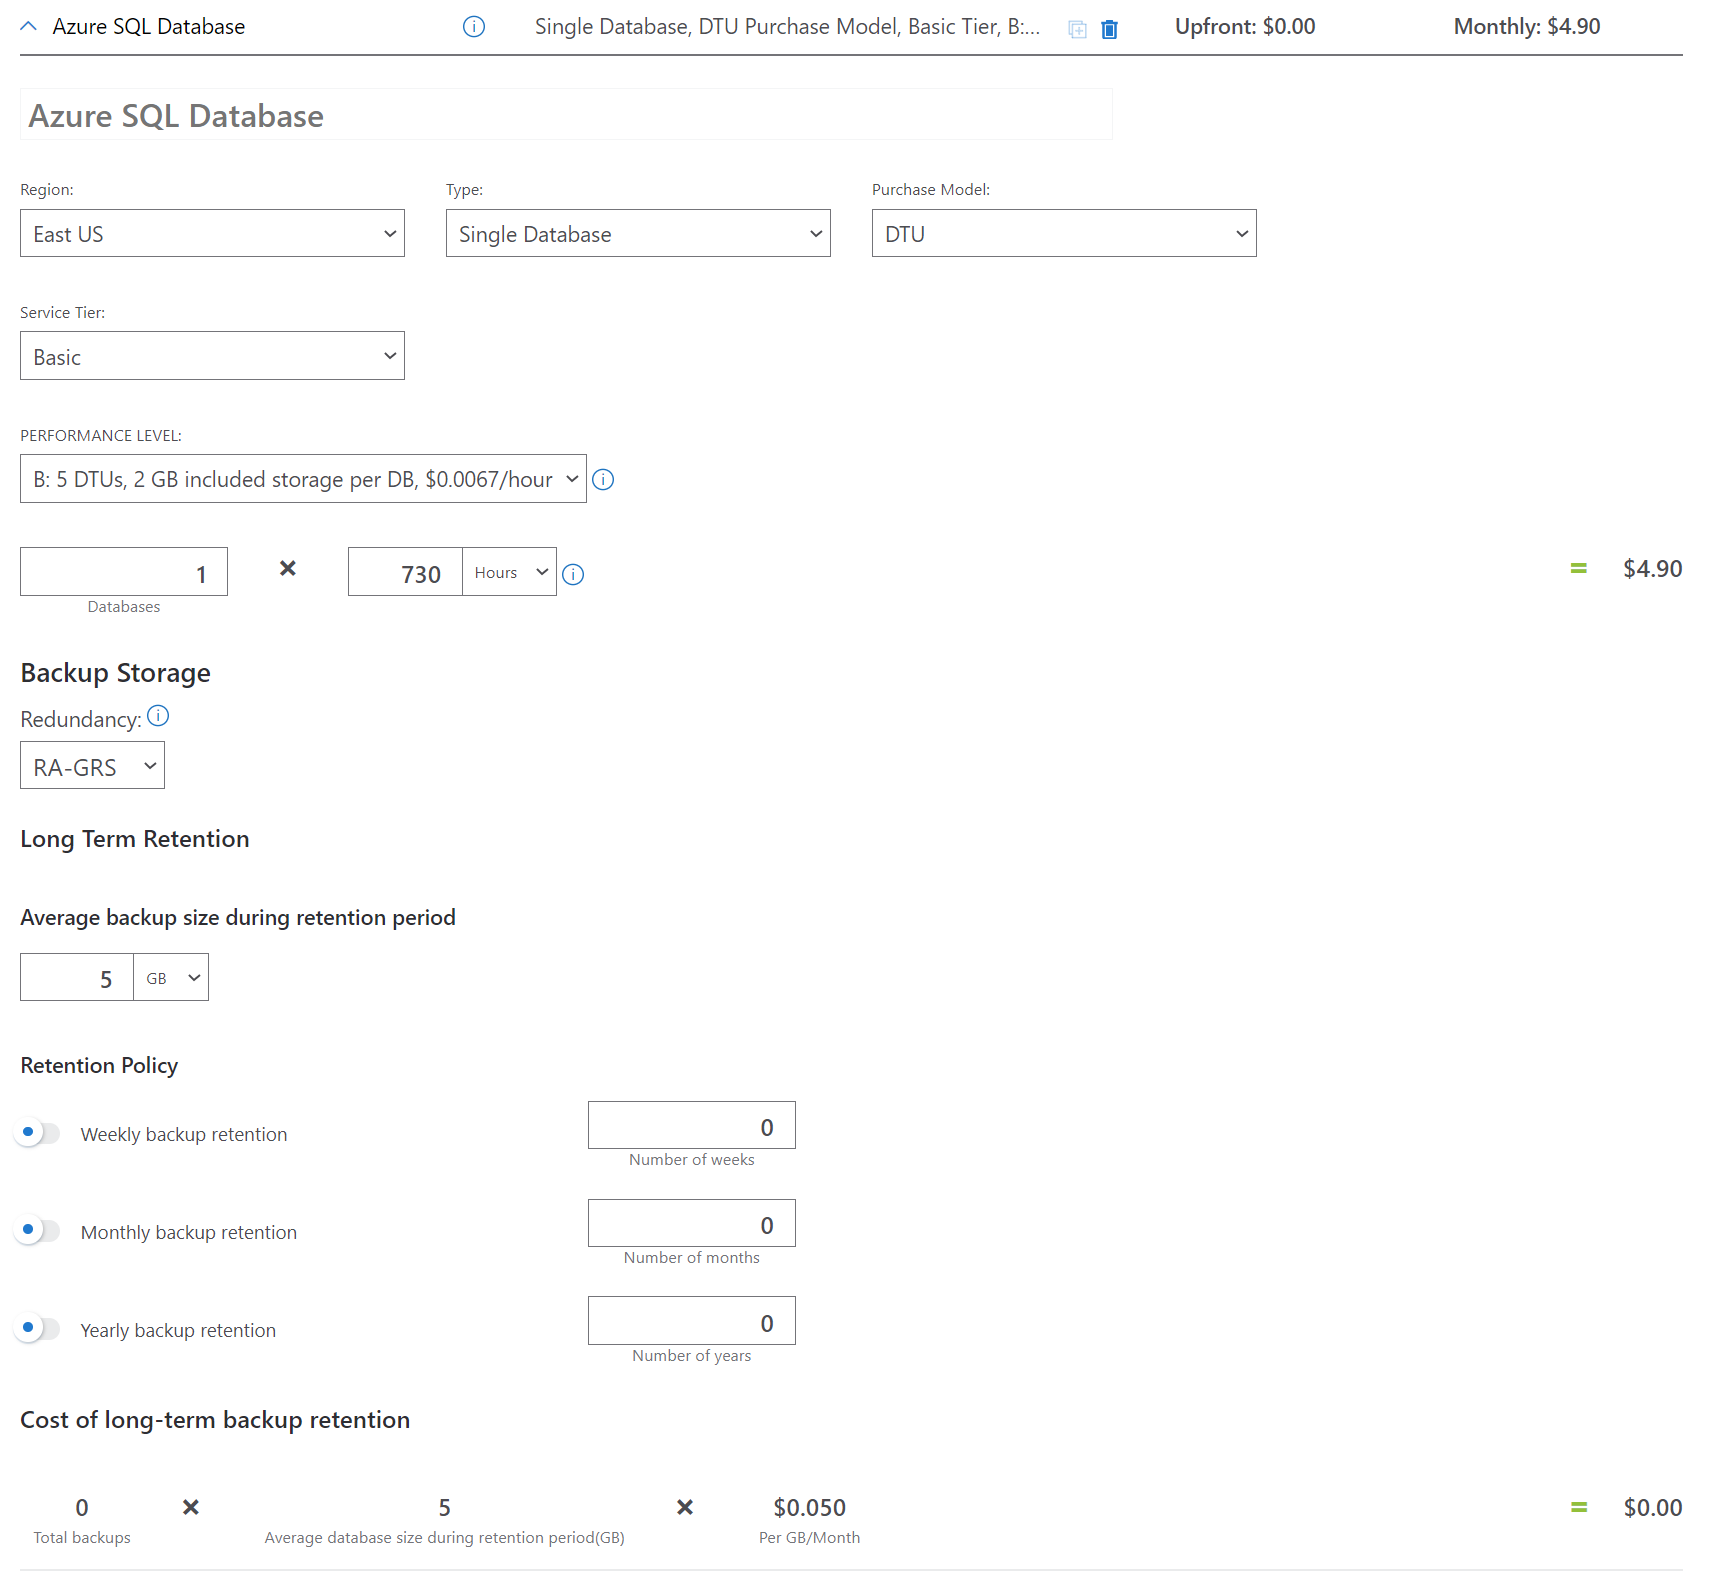This screenshot has height=1585, width=1713.
Task: Click the Single Database, DTU Purchase Model summary
Action: [x=788, y=27]
